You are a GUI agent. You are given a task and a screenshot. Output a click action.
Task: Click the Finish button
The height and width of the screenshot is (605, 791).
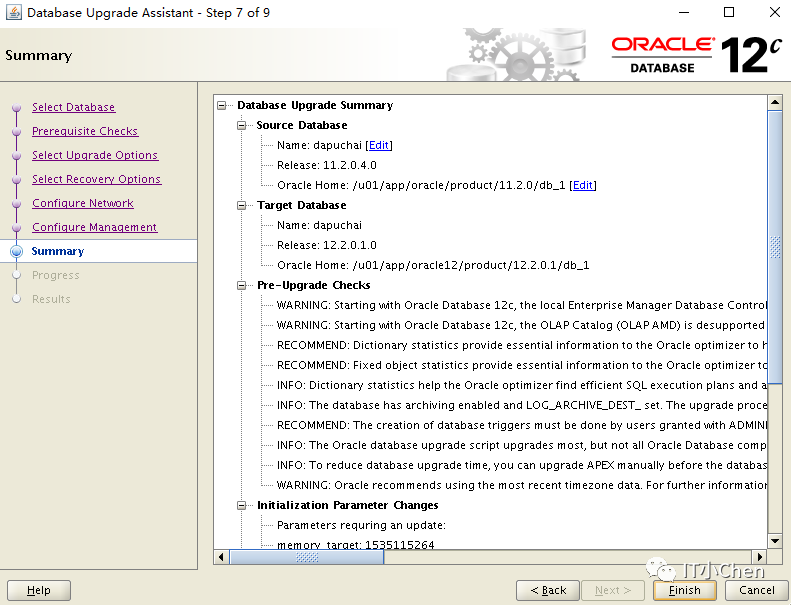click(685, 590)
